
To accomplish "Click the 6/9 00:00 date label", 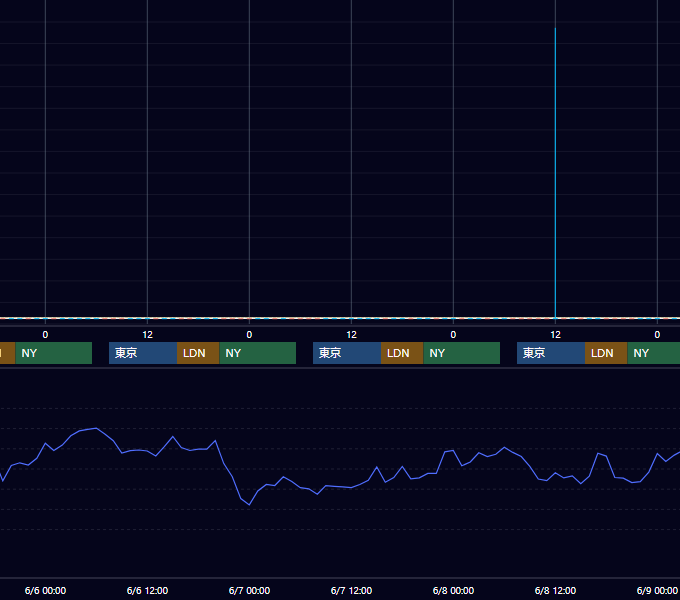I will pyautogui.click(x=657, y=590).
